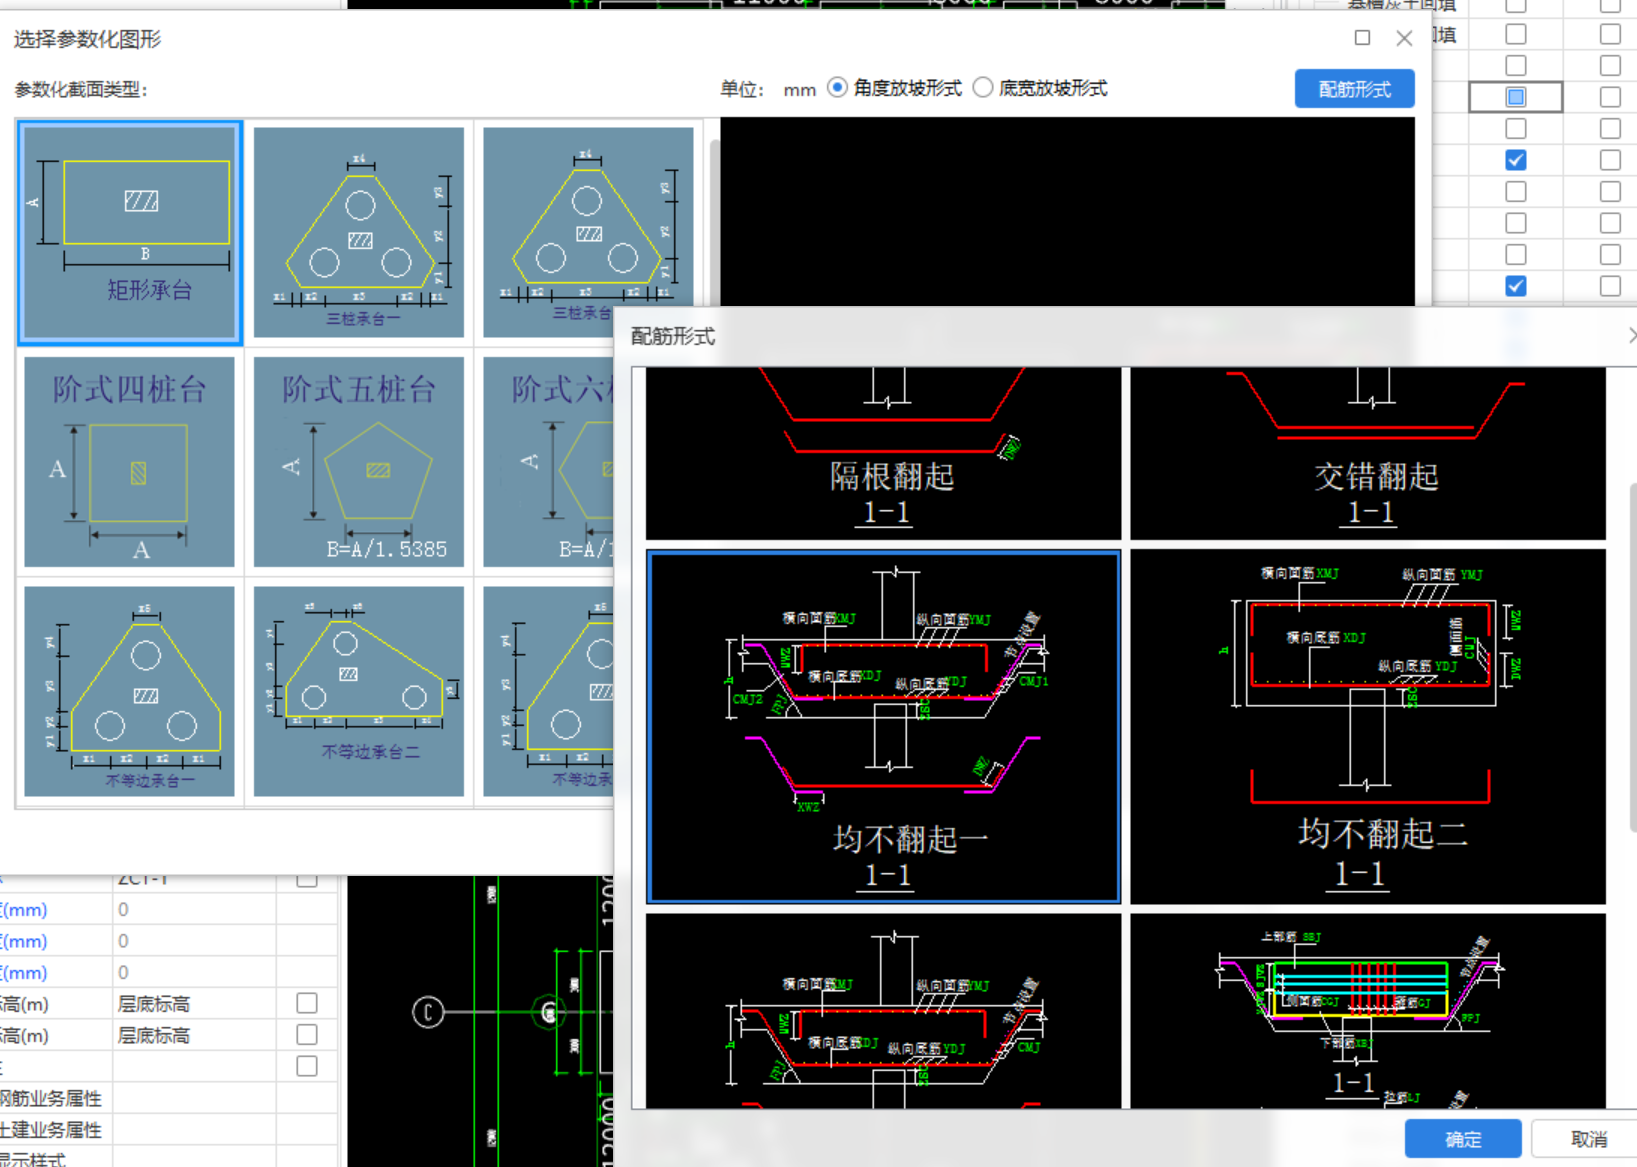Enable the 角度放坡形式 radio option
The image size is (1637, 1167).
point(838,88)
